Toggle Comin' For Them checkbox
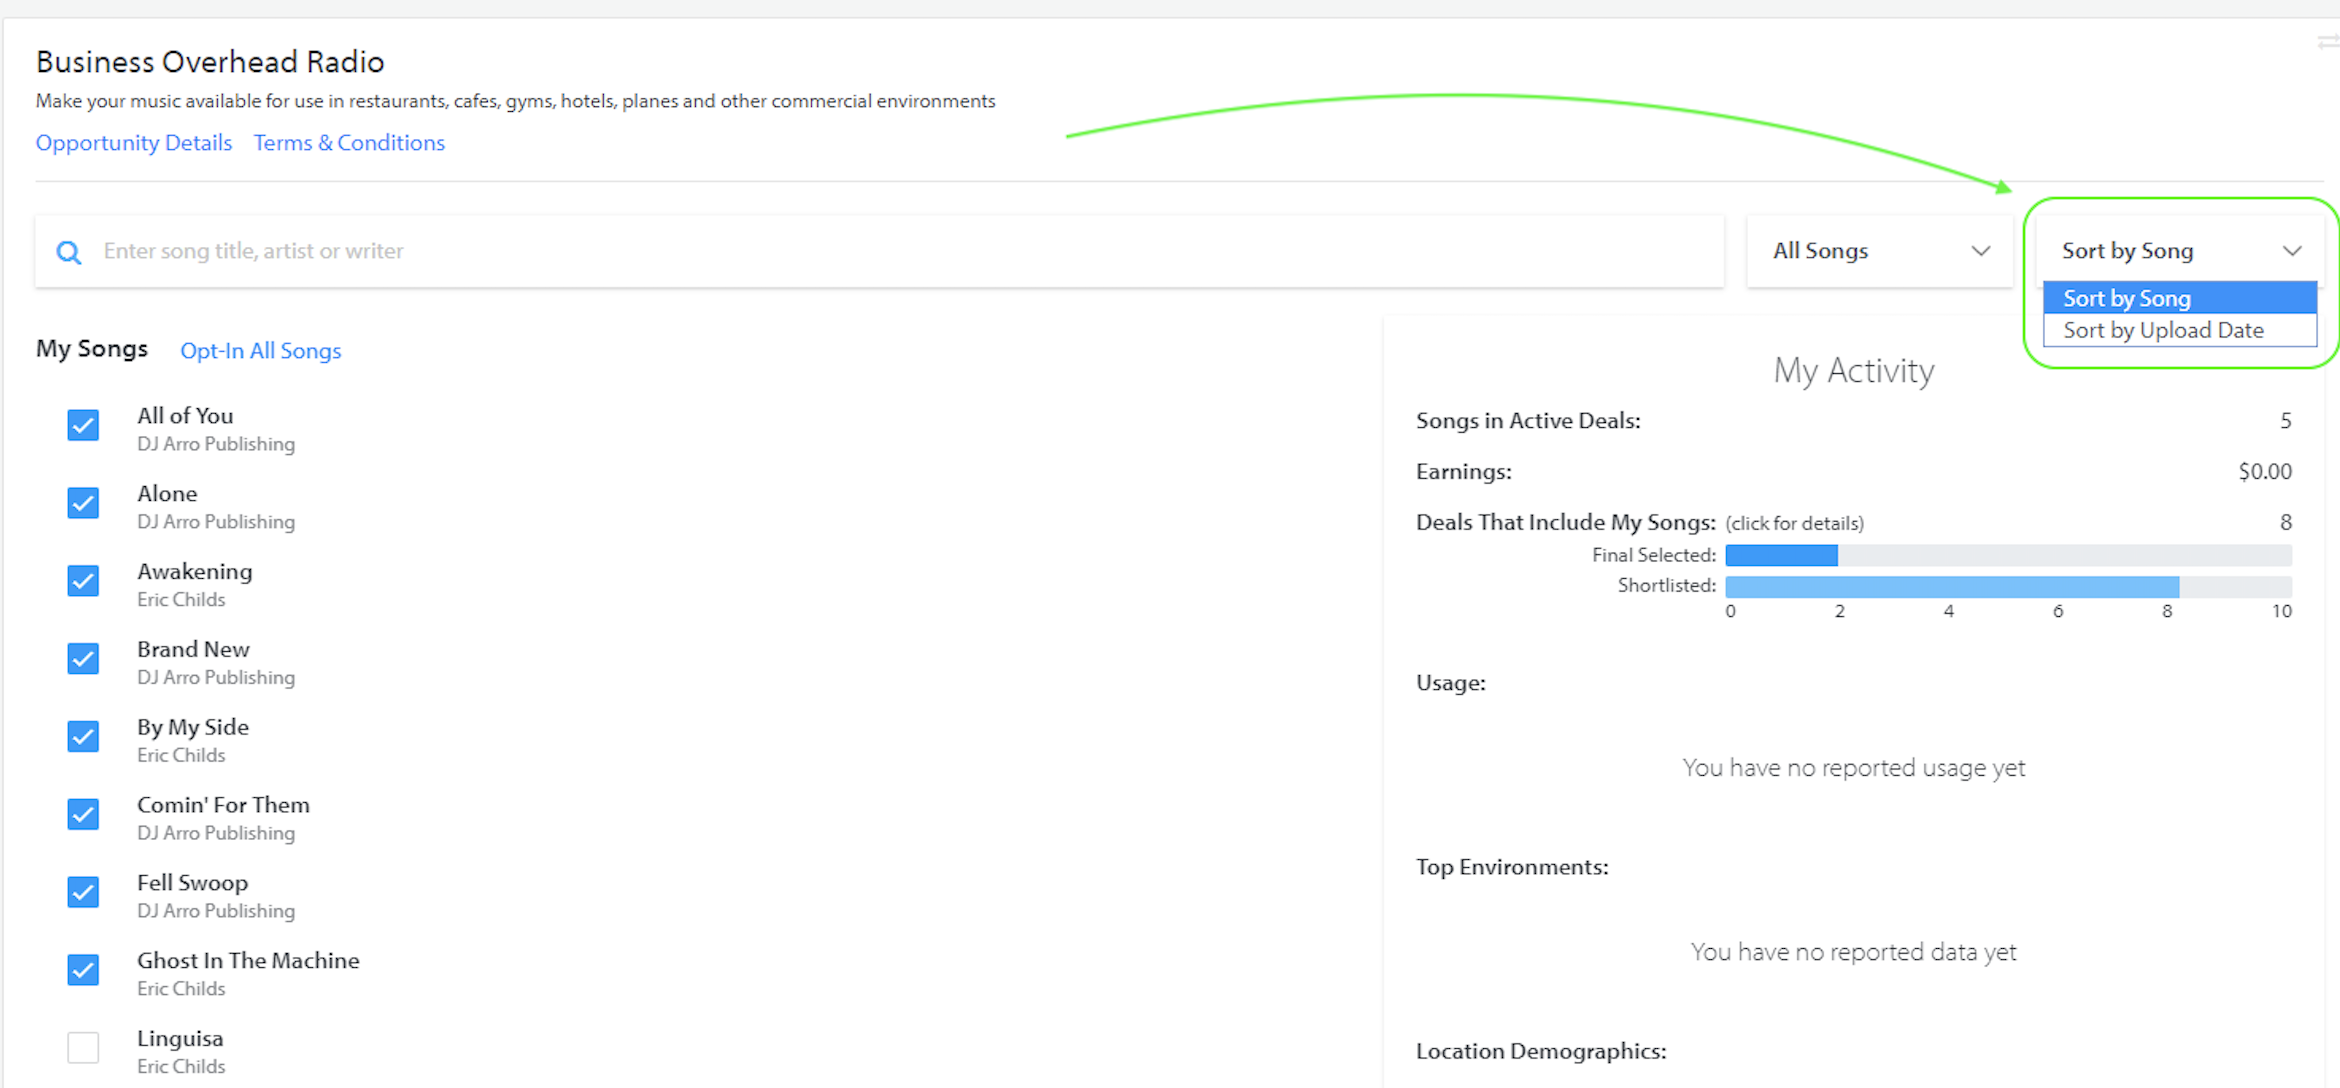The image size is (2340, 1088). 83,814
